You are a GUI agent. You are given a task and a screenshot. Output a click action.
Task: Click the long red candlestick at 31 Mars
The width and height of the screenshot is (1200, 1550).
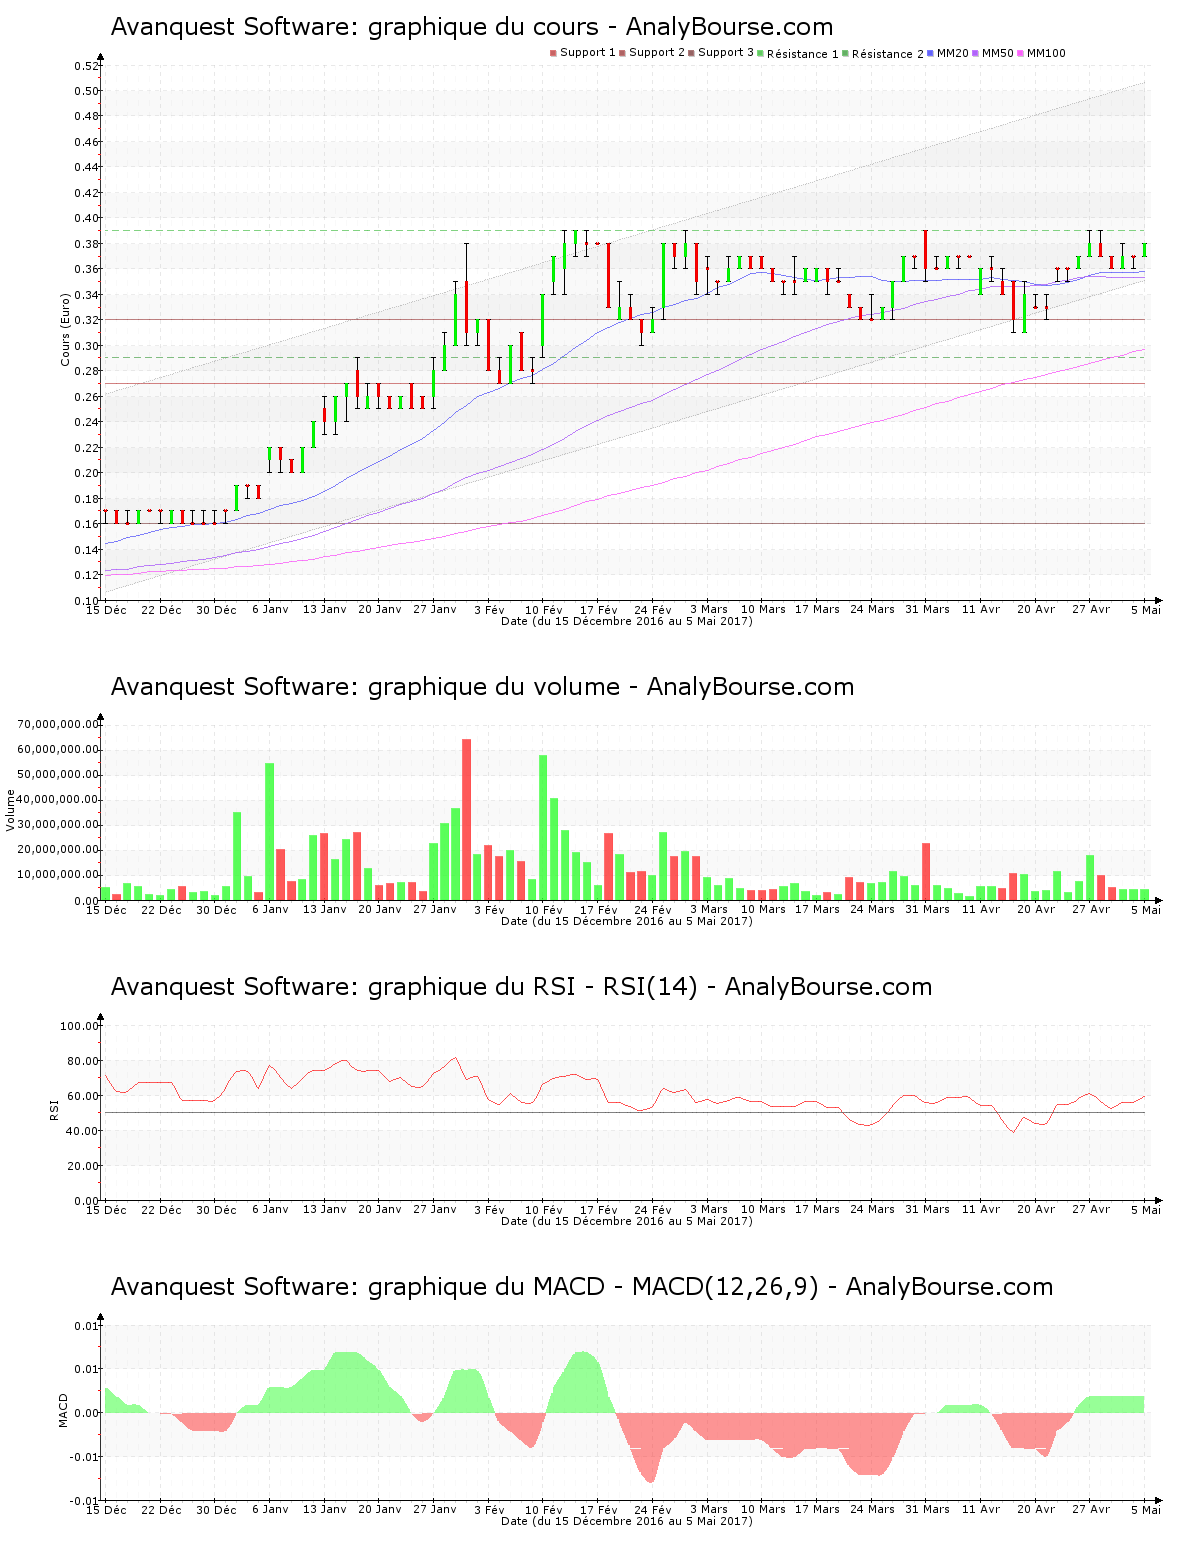(x=926, y=255)
